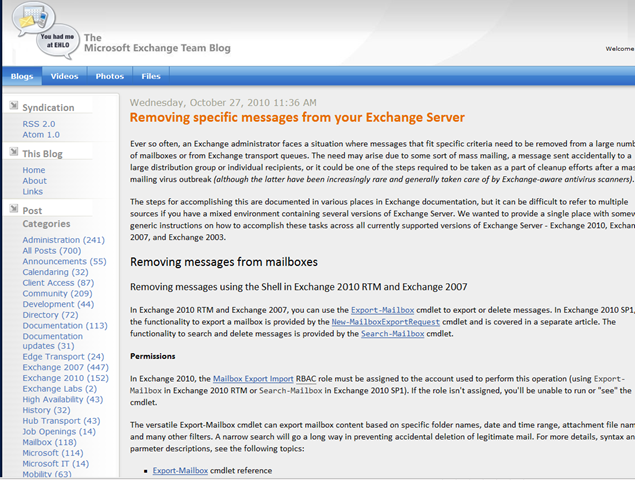Open Calendaring (32) category
The image size is (635, 480).
point(55,272)
